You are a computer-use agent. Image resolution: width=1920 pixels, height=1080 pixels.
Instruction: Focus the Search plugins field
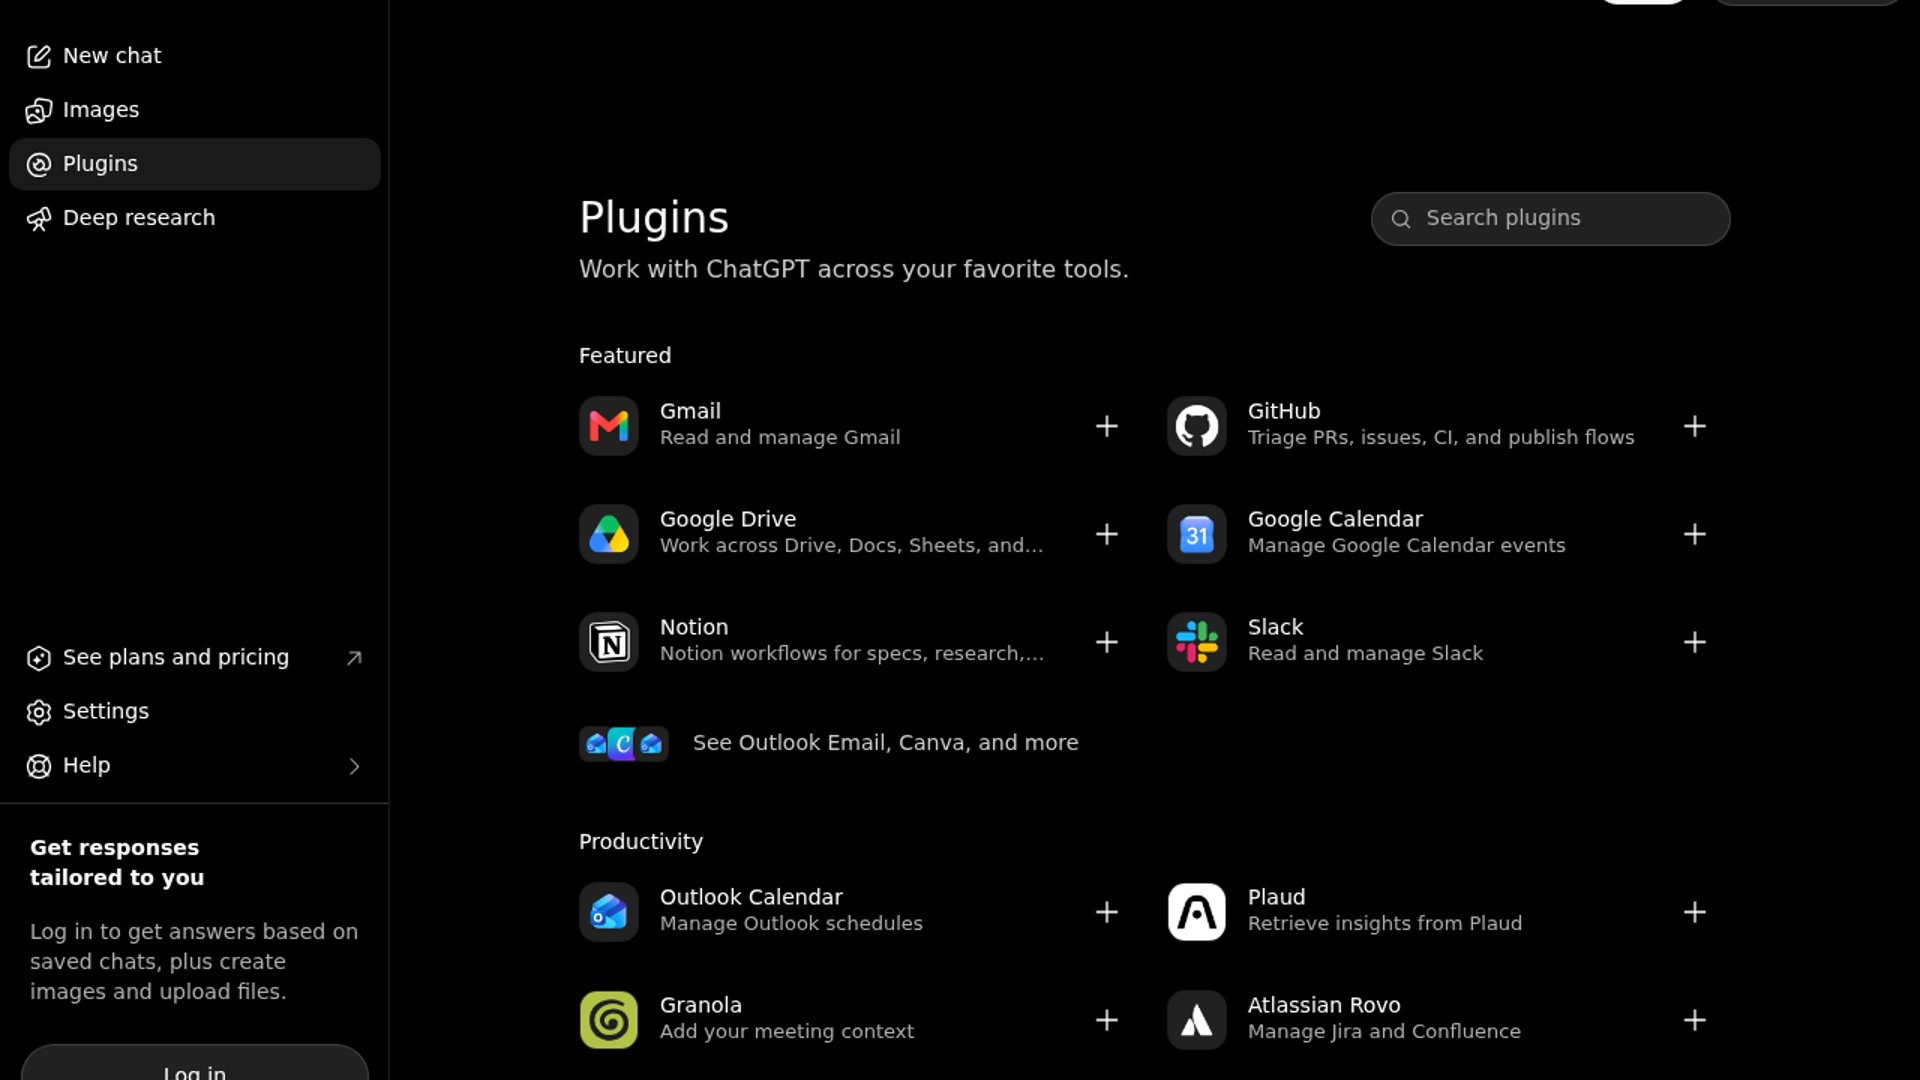click(1551, 219)
